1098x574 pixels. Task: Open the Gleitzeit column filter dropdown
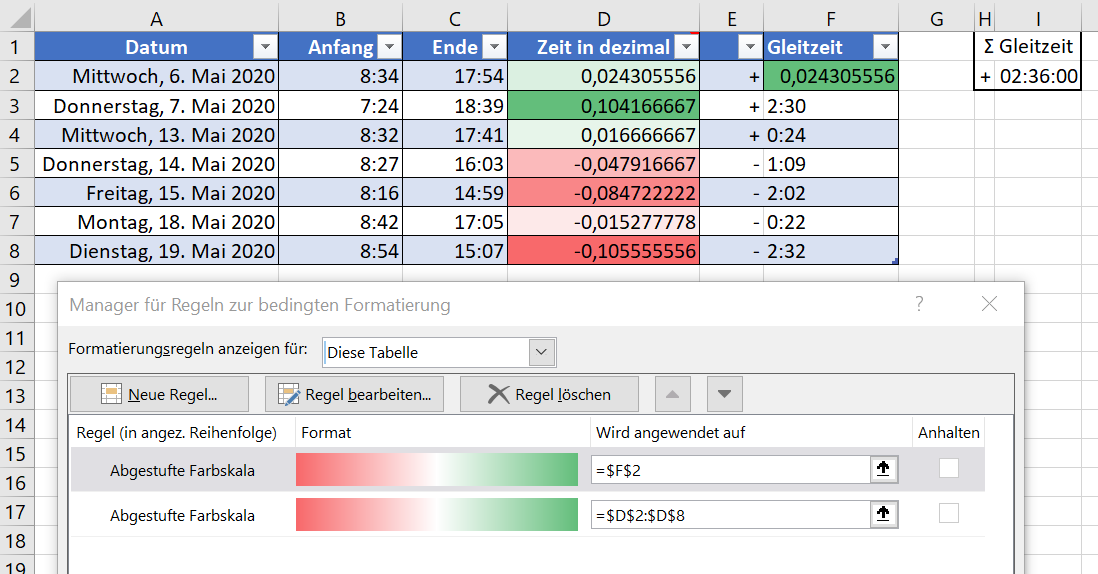pos(885,47)
